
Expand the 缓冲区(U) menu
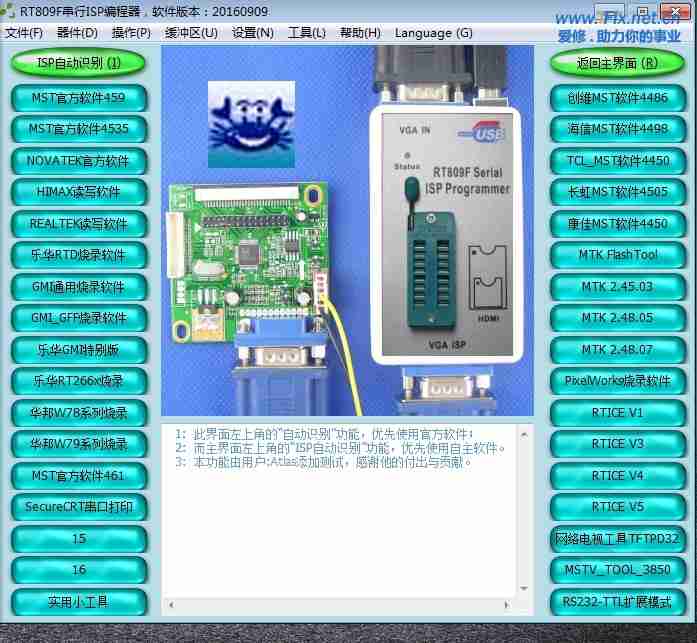click(191, 32)
